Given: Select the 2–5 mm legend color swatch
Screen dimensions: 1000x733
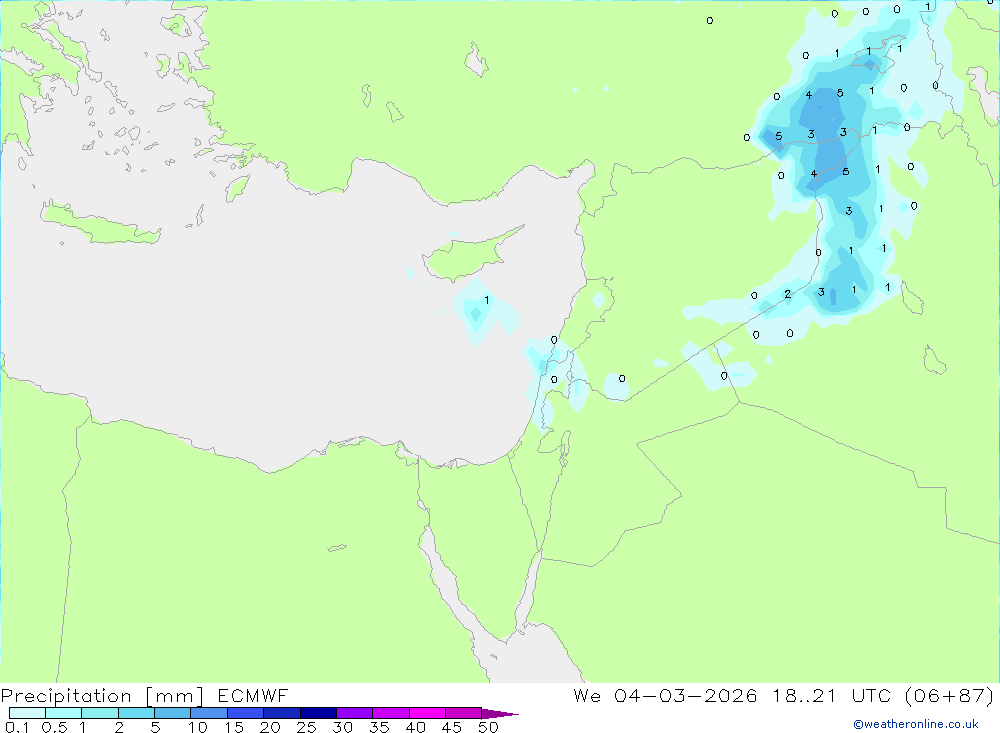Looking at the screenshot, I should tap(136, 713).
